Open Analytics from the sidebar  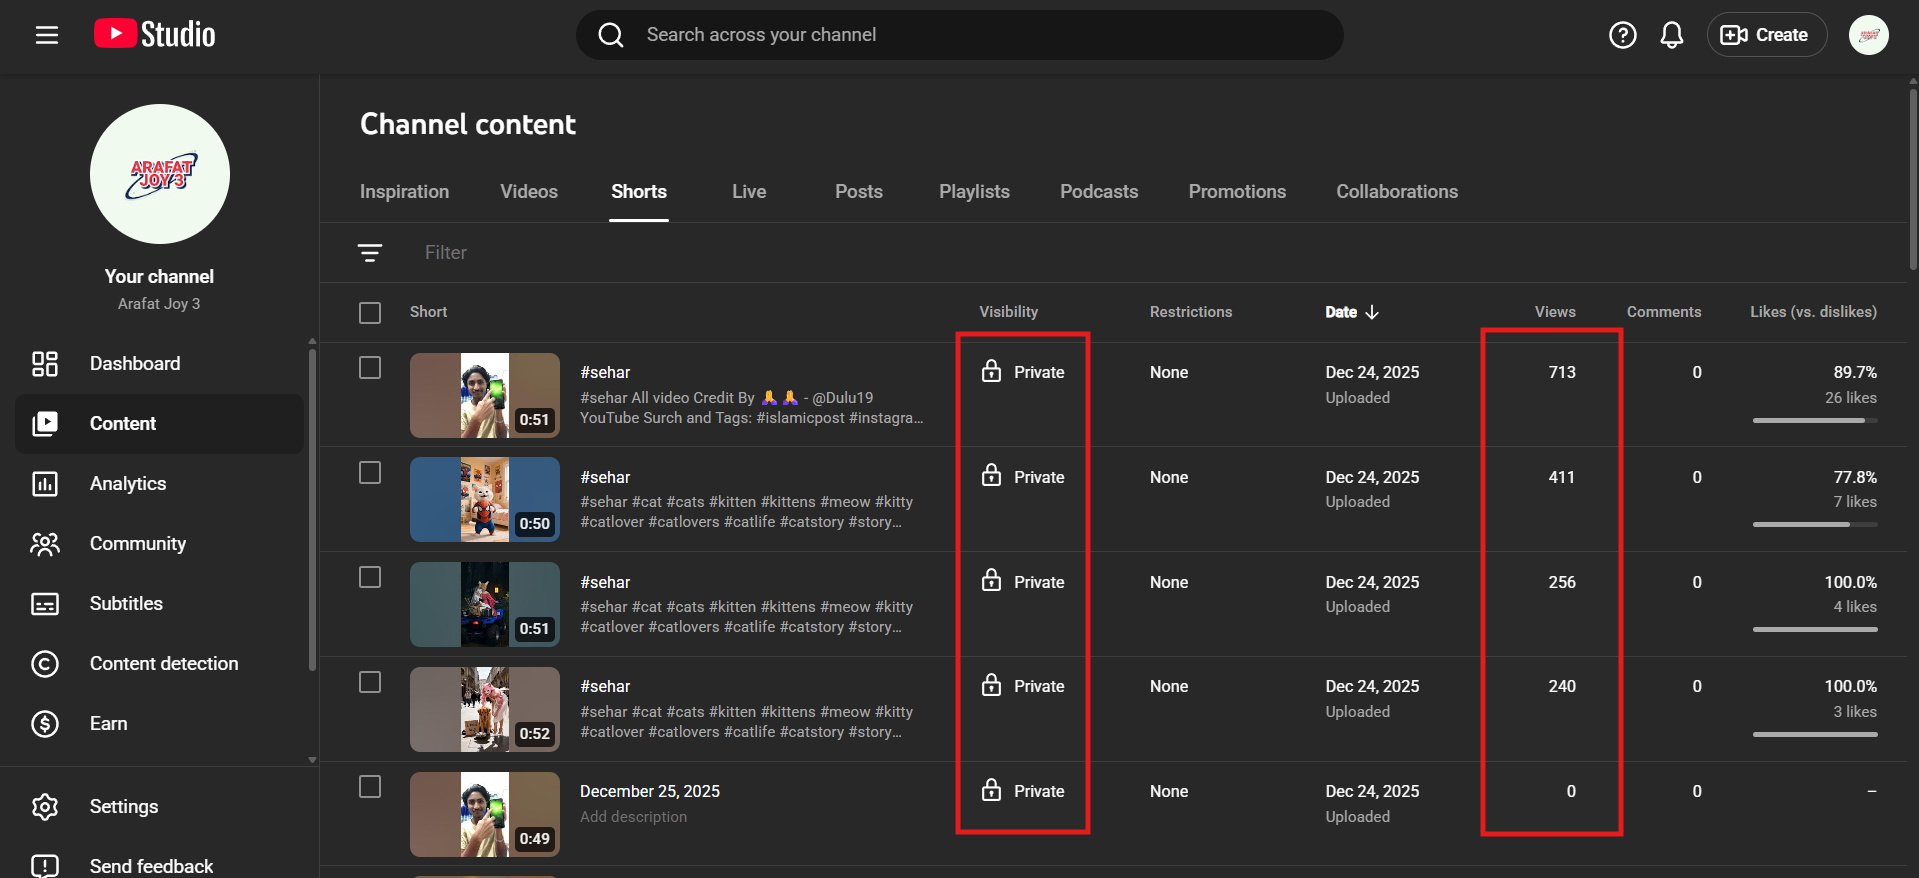(127, 484)
